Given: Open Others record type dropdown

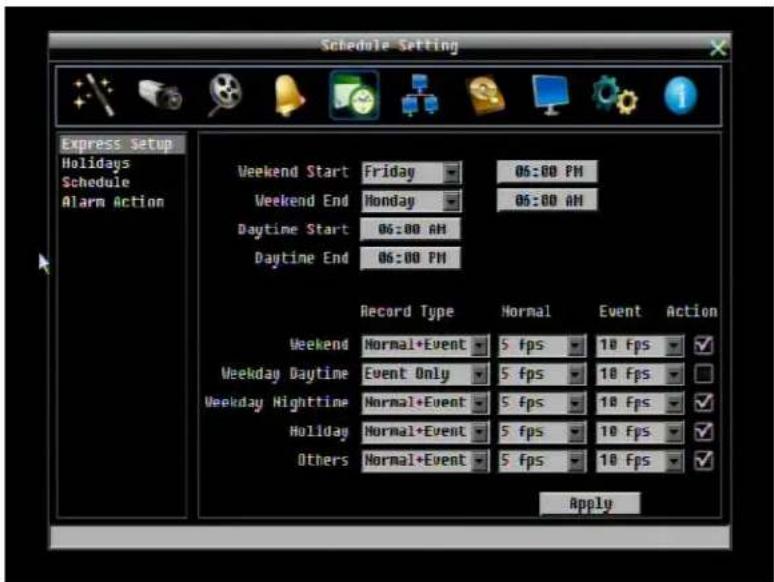Looking at the screenshot, I should tap(425, 461).
